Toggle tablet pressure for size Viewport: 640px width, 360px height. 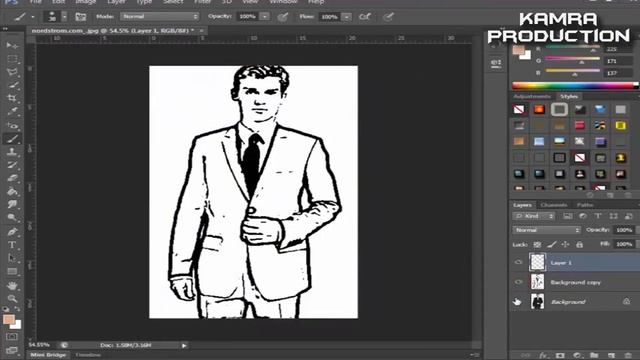(388, 17)
